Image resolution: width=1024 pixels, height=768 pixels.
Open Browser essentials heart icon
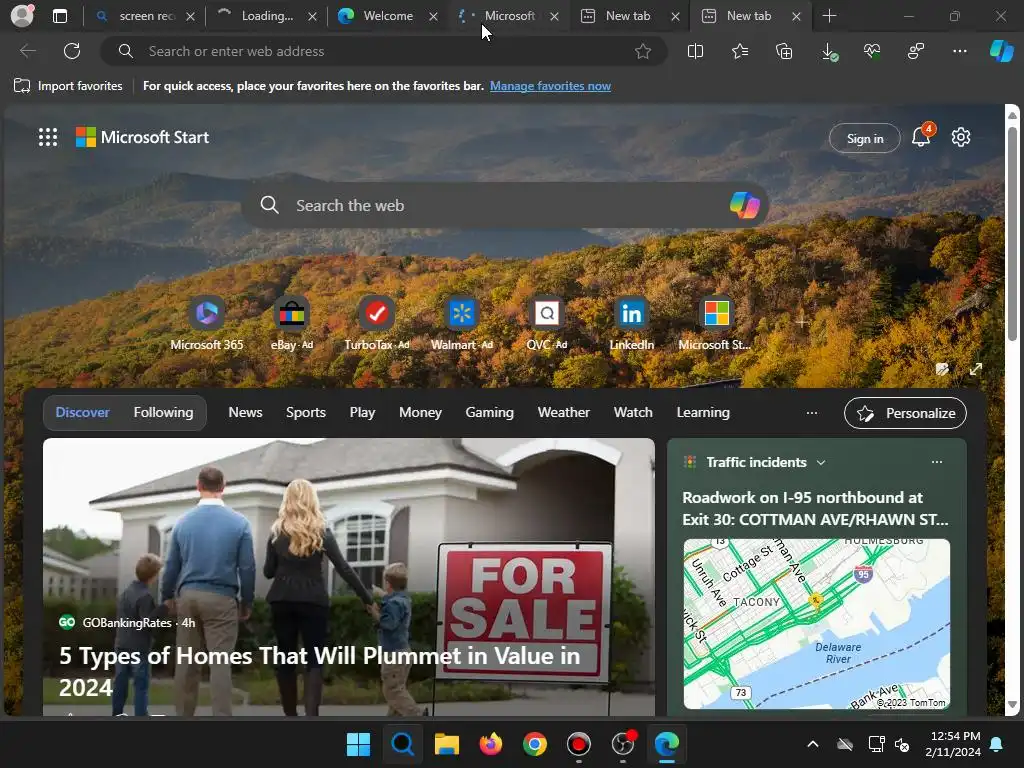872,51
